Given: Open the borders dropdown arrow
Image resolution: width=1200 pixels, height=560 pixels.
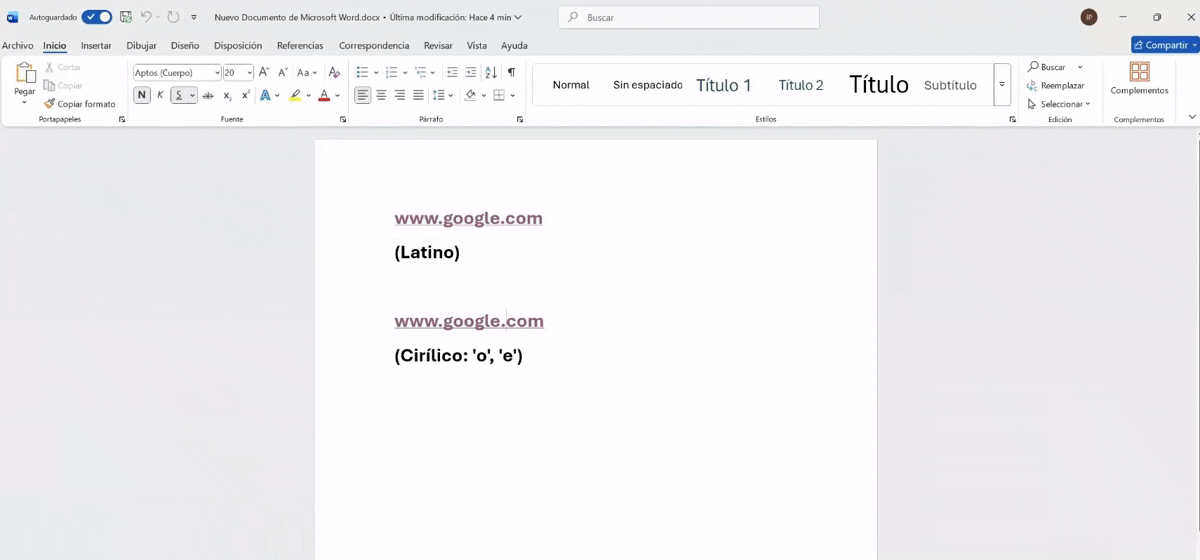Looking at the screenshot, I should point(513,96).
